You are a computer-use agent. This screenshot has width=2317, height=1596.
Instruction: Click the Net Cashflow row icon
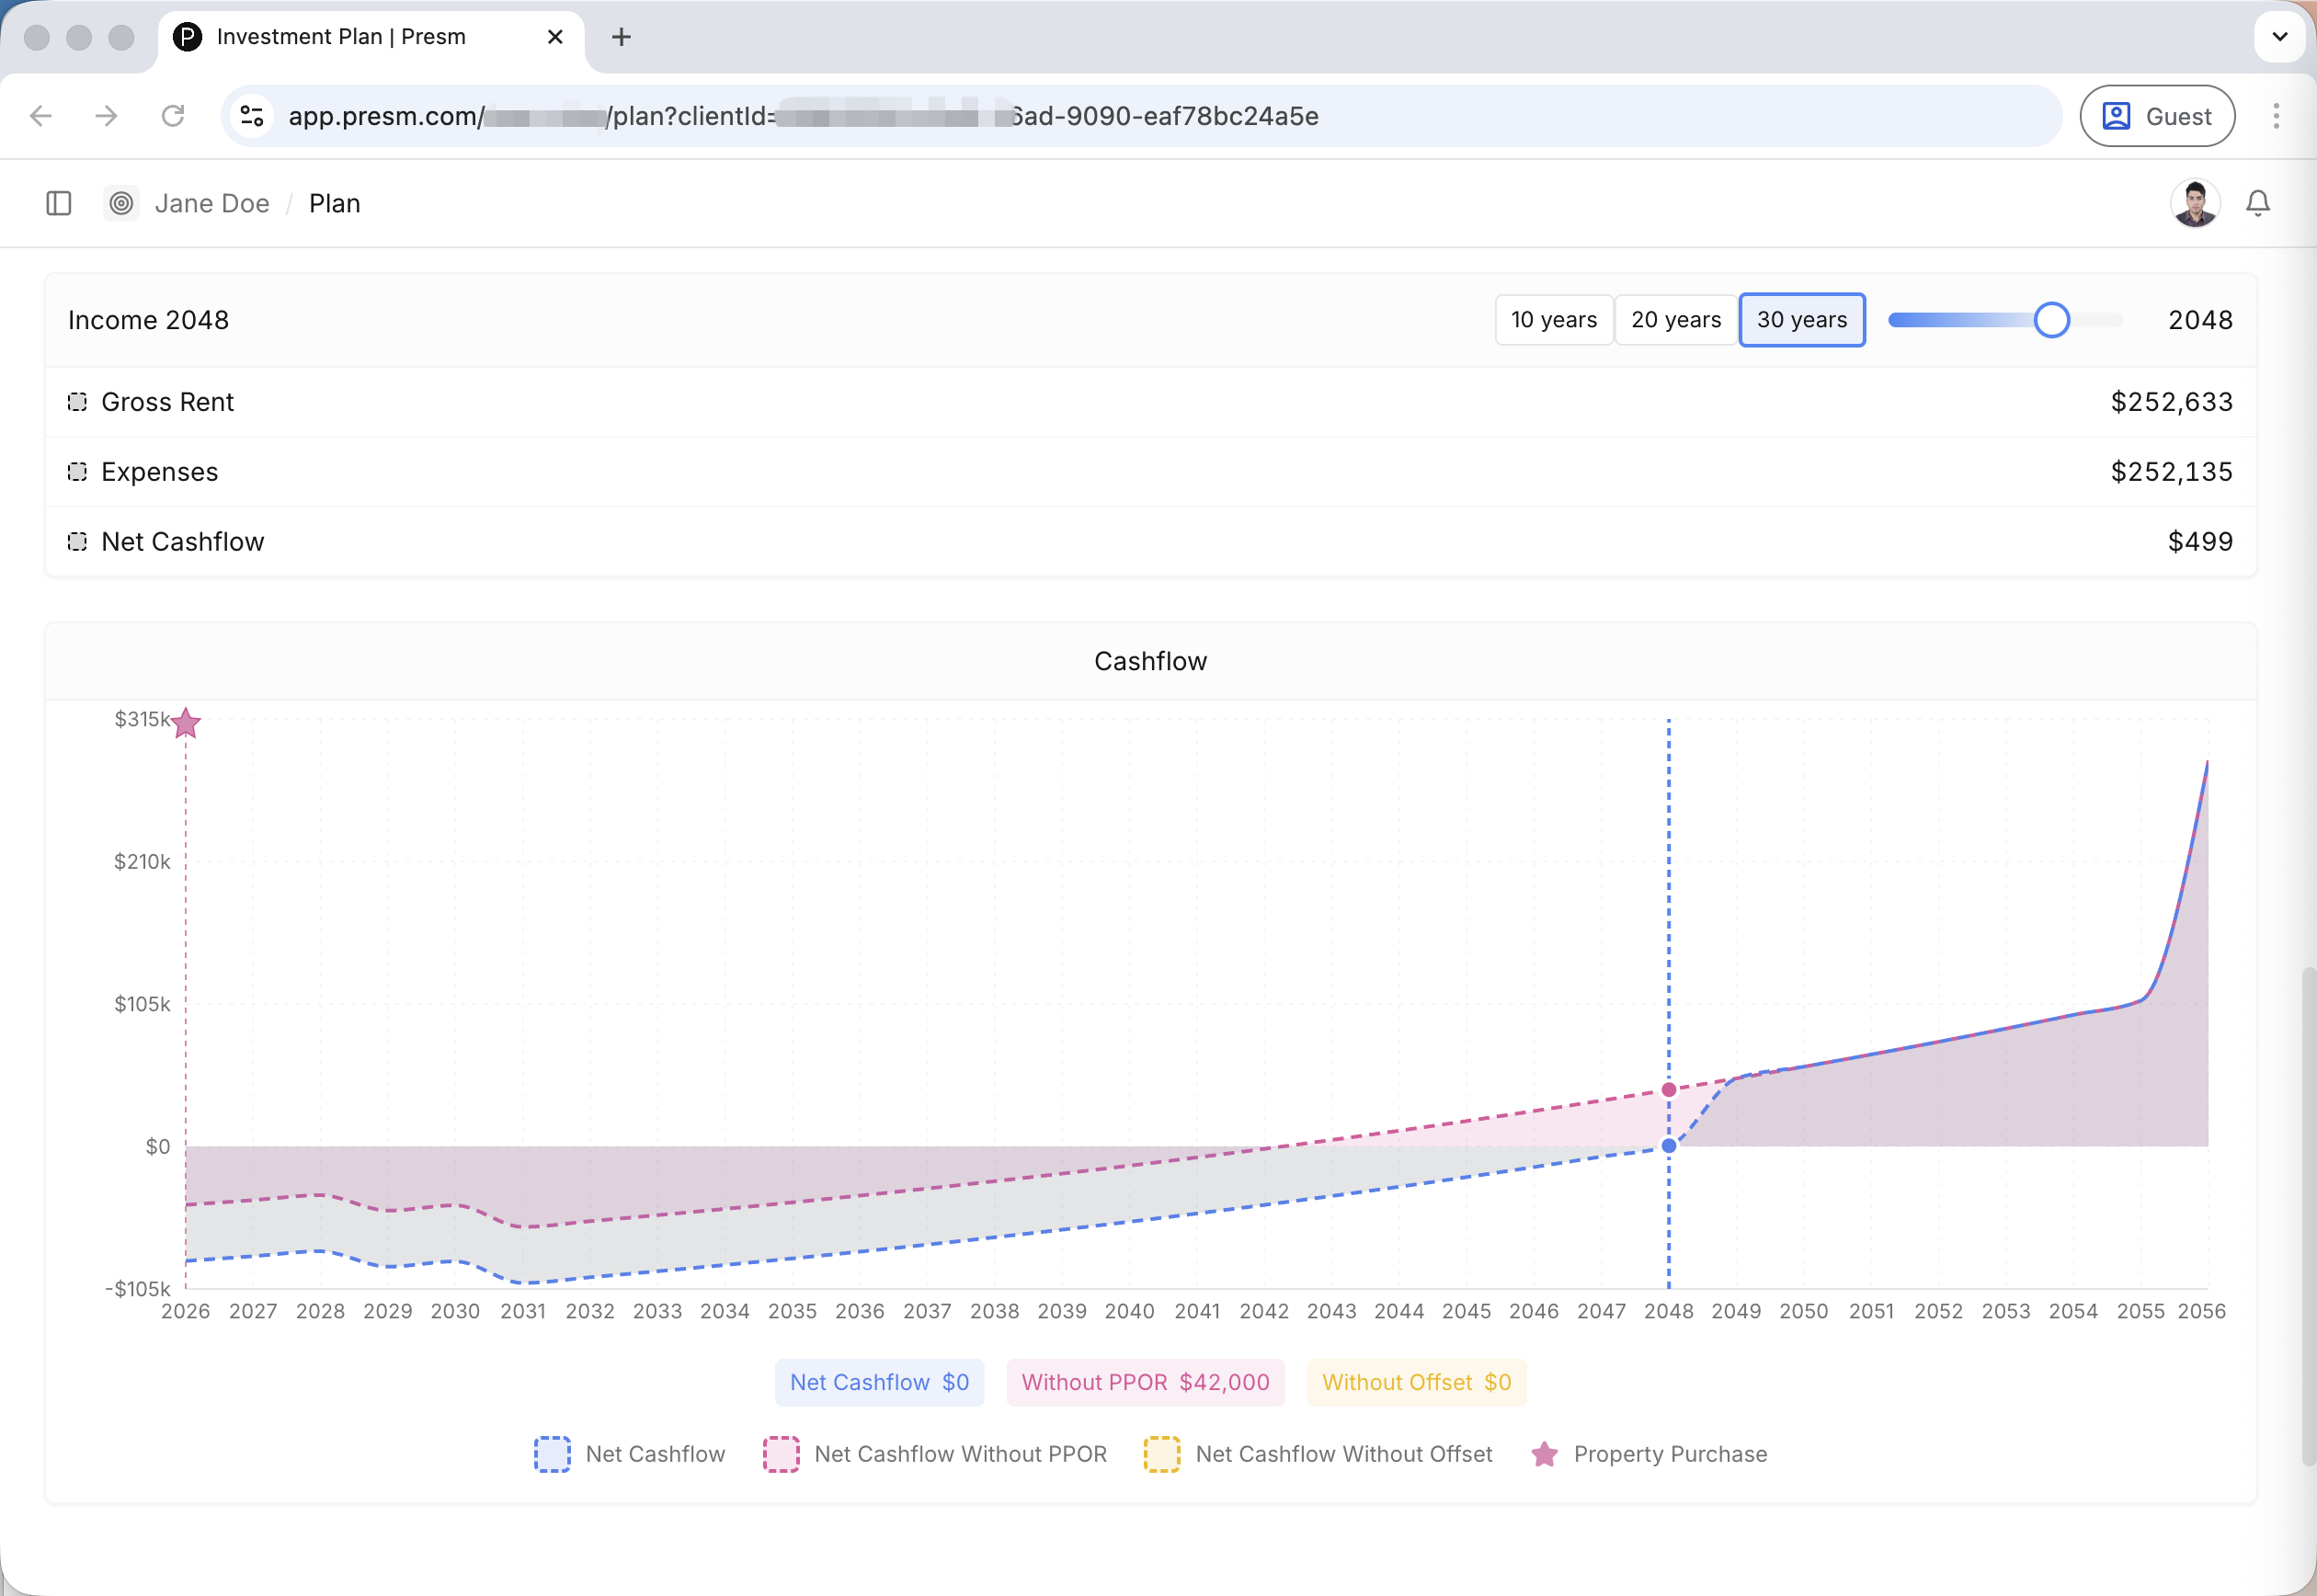(x=77, y=542)
